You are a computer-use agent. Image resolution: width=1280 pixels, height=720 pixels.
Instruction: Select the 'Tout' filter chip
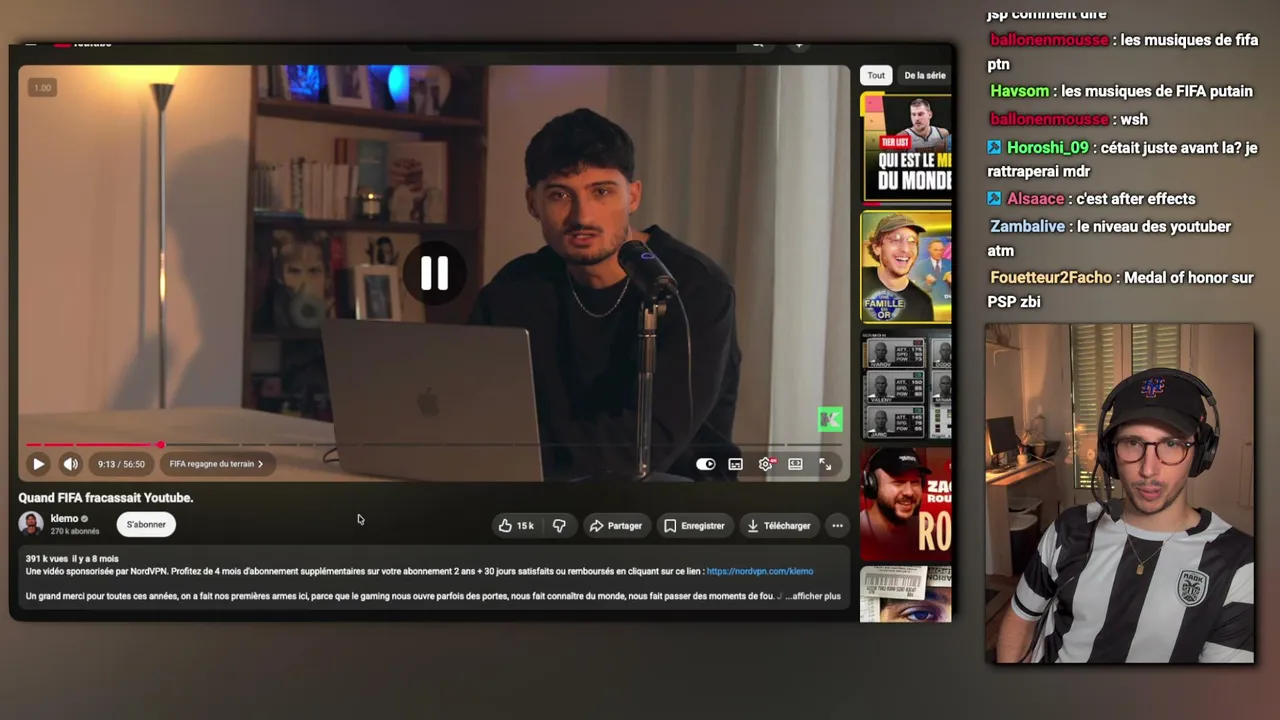pyautogui.click(x=876, y=75)
